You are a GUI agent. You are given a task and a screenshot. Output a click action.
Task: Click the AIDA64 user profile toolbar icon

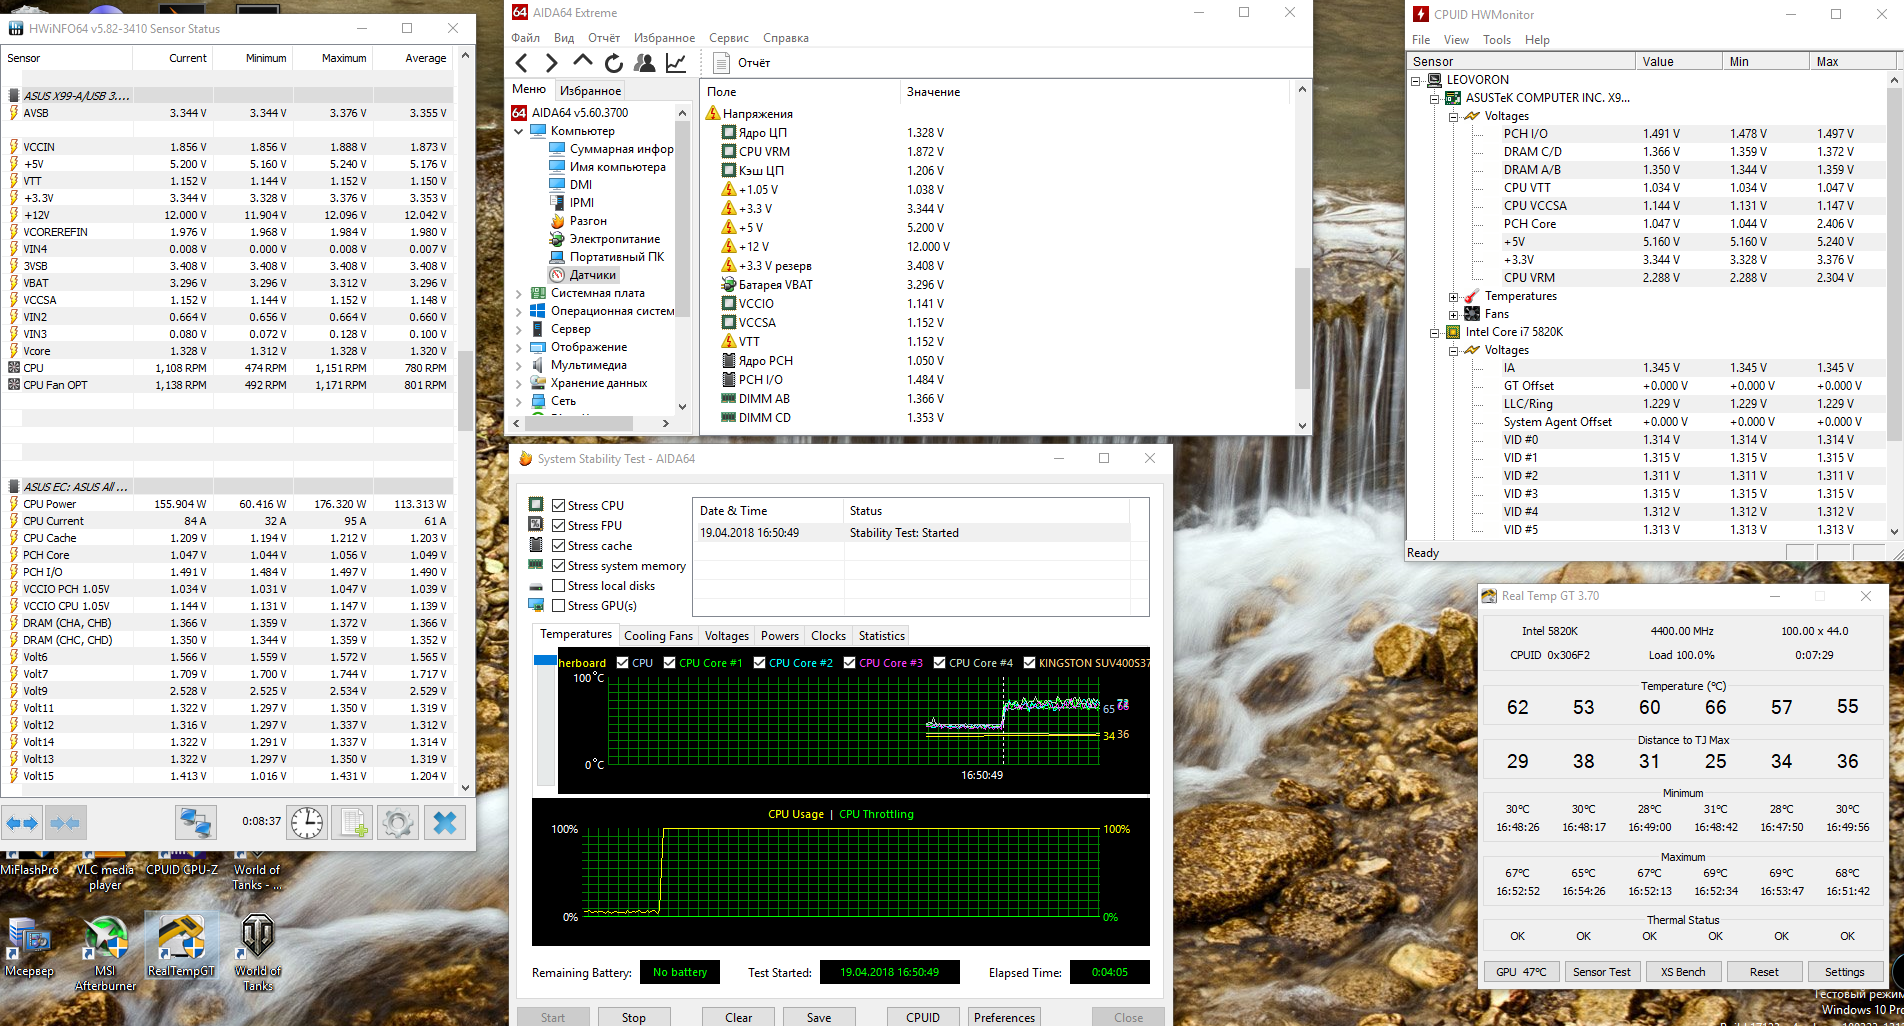click(x=645, y=63)
